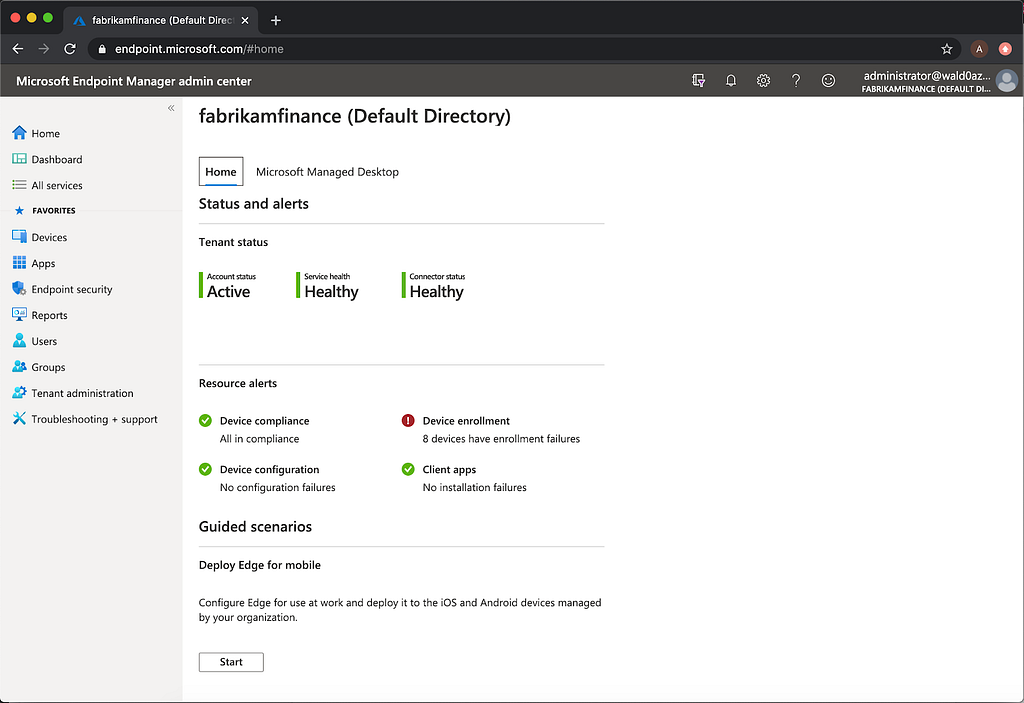Click the Dashboard icon in sidebar
Viewport: 1024px width, 703px height.
(x=19, y=159)
